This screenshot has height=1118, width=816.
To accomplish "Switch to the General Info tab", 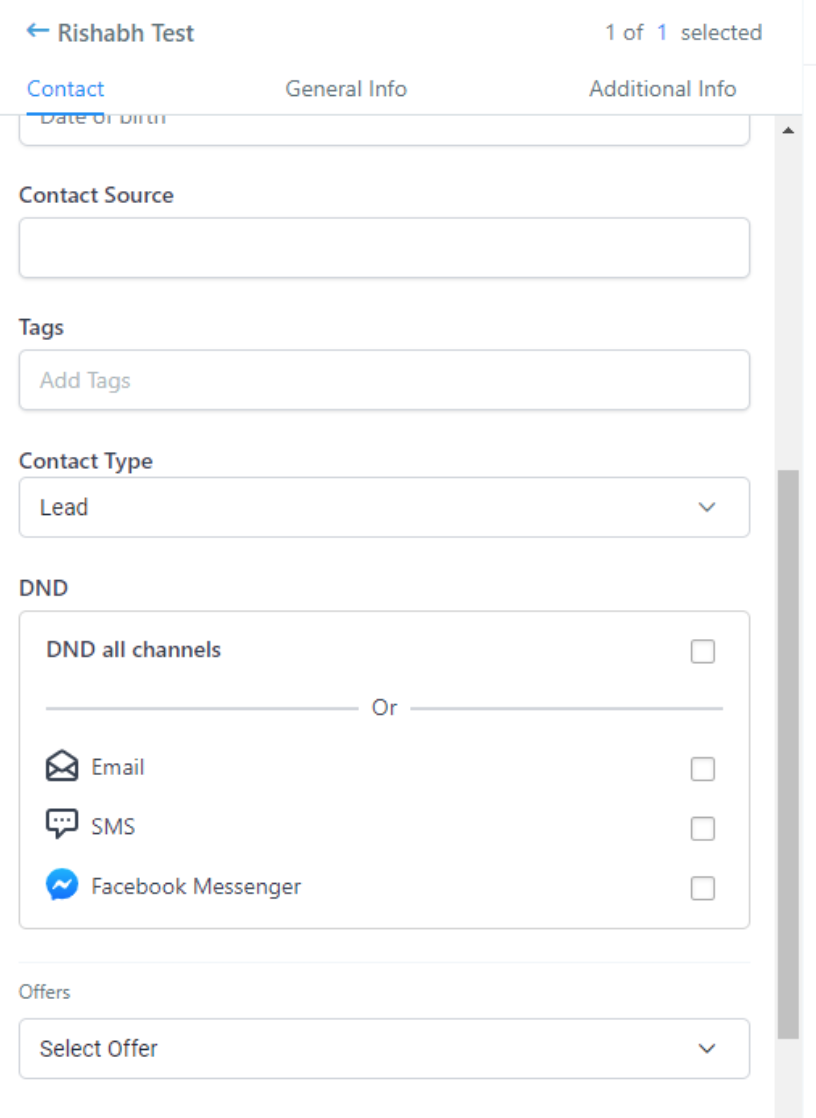I will (346, 89).
